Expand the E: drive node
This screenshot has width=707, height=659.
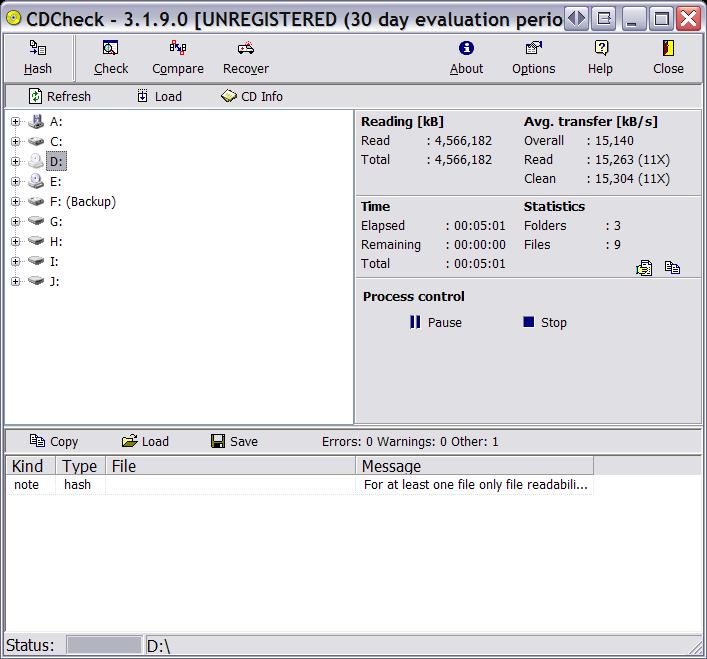(x=15, y=182)
